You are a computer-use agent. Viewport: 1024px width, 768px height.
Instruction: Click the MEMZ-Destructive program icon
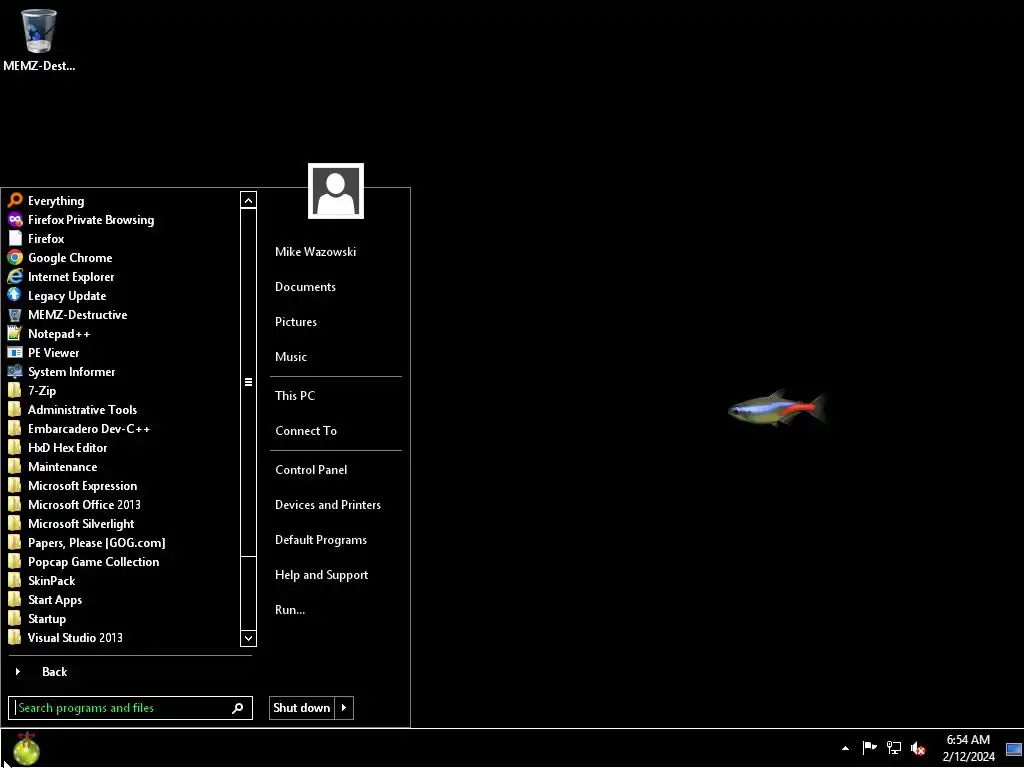click(15, 314)
